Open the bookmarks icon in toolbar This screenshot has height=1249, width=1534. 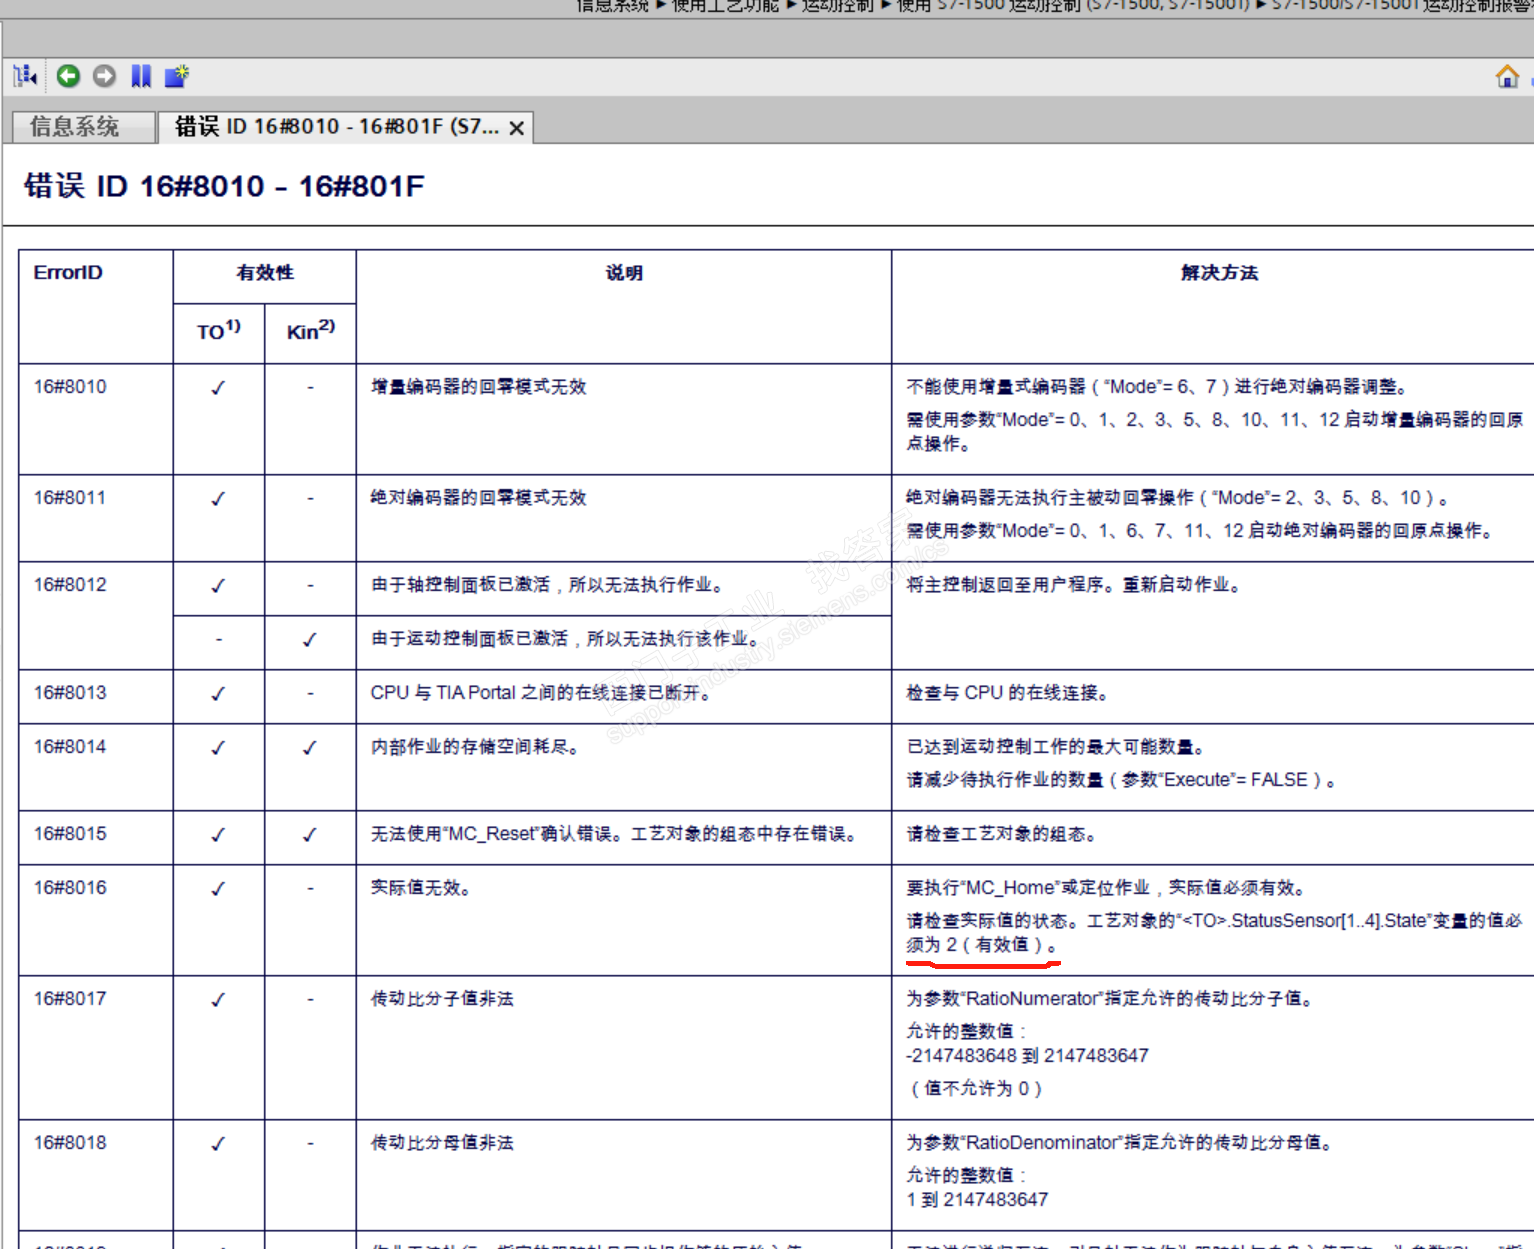click(x=141, y=76)
